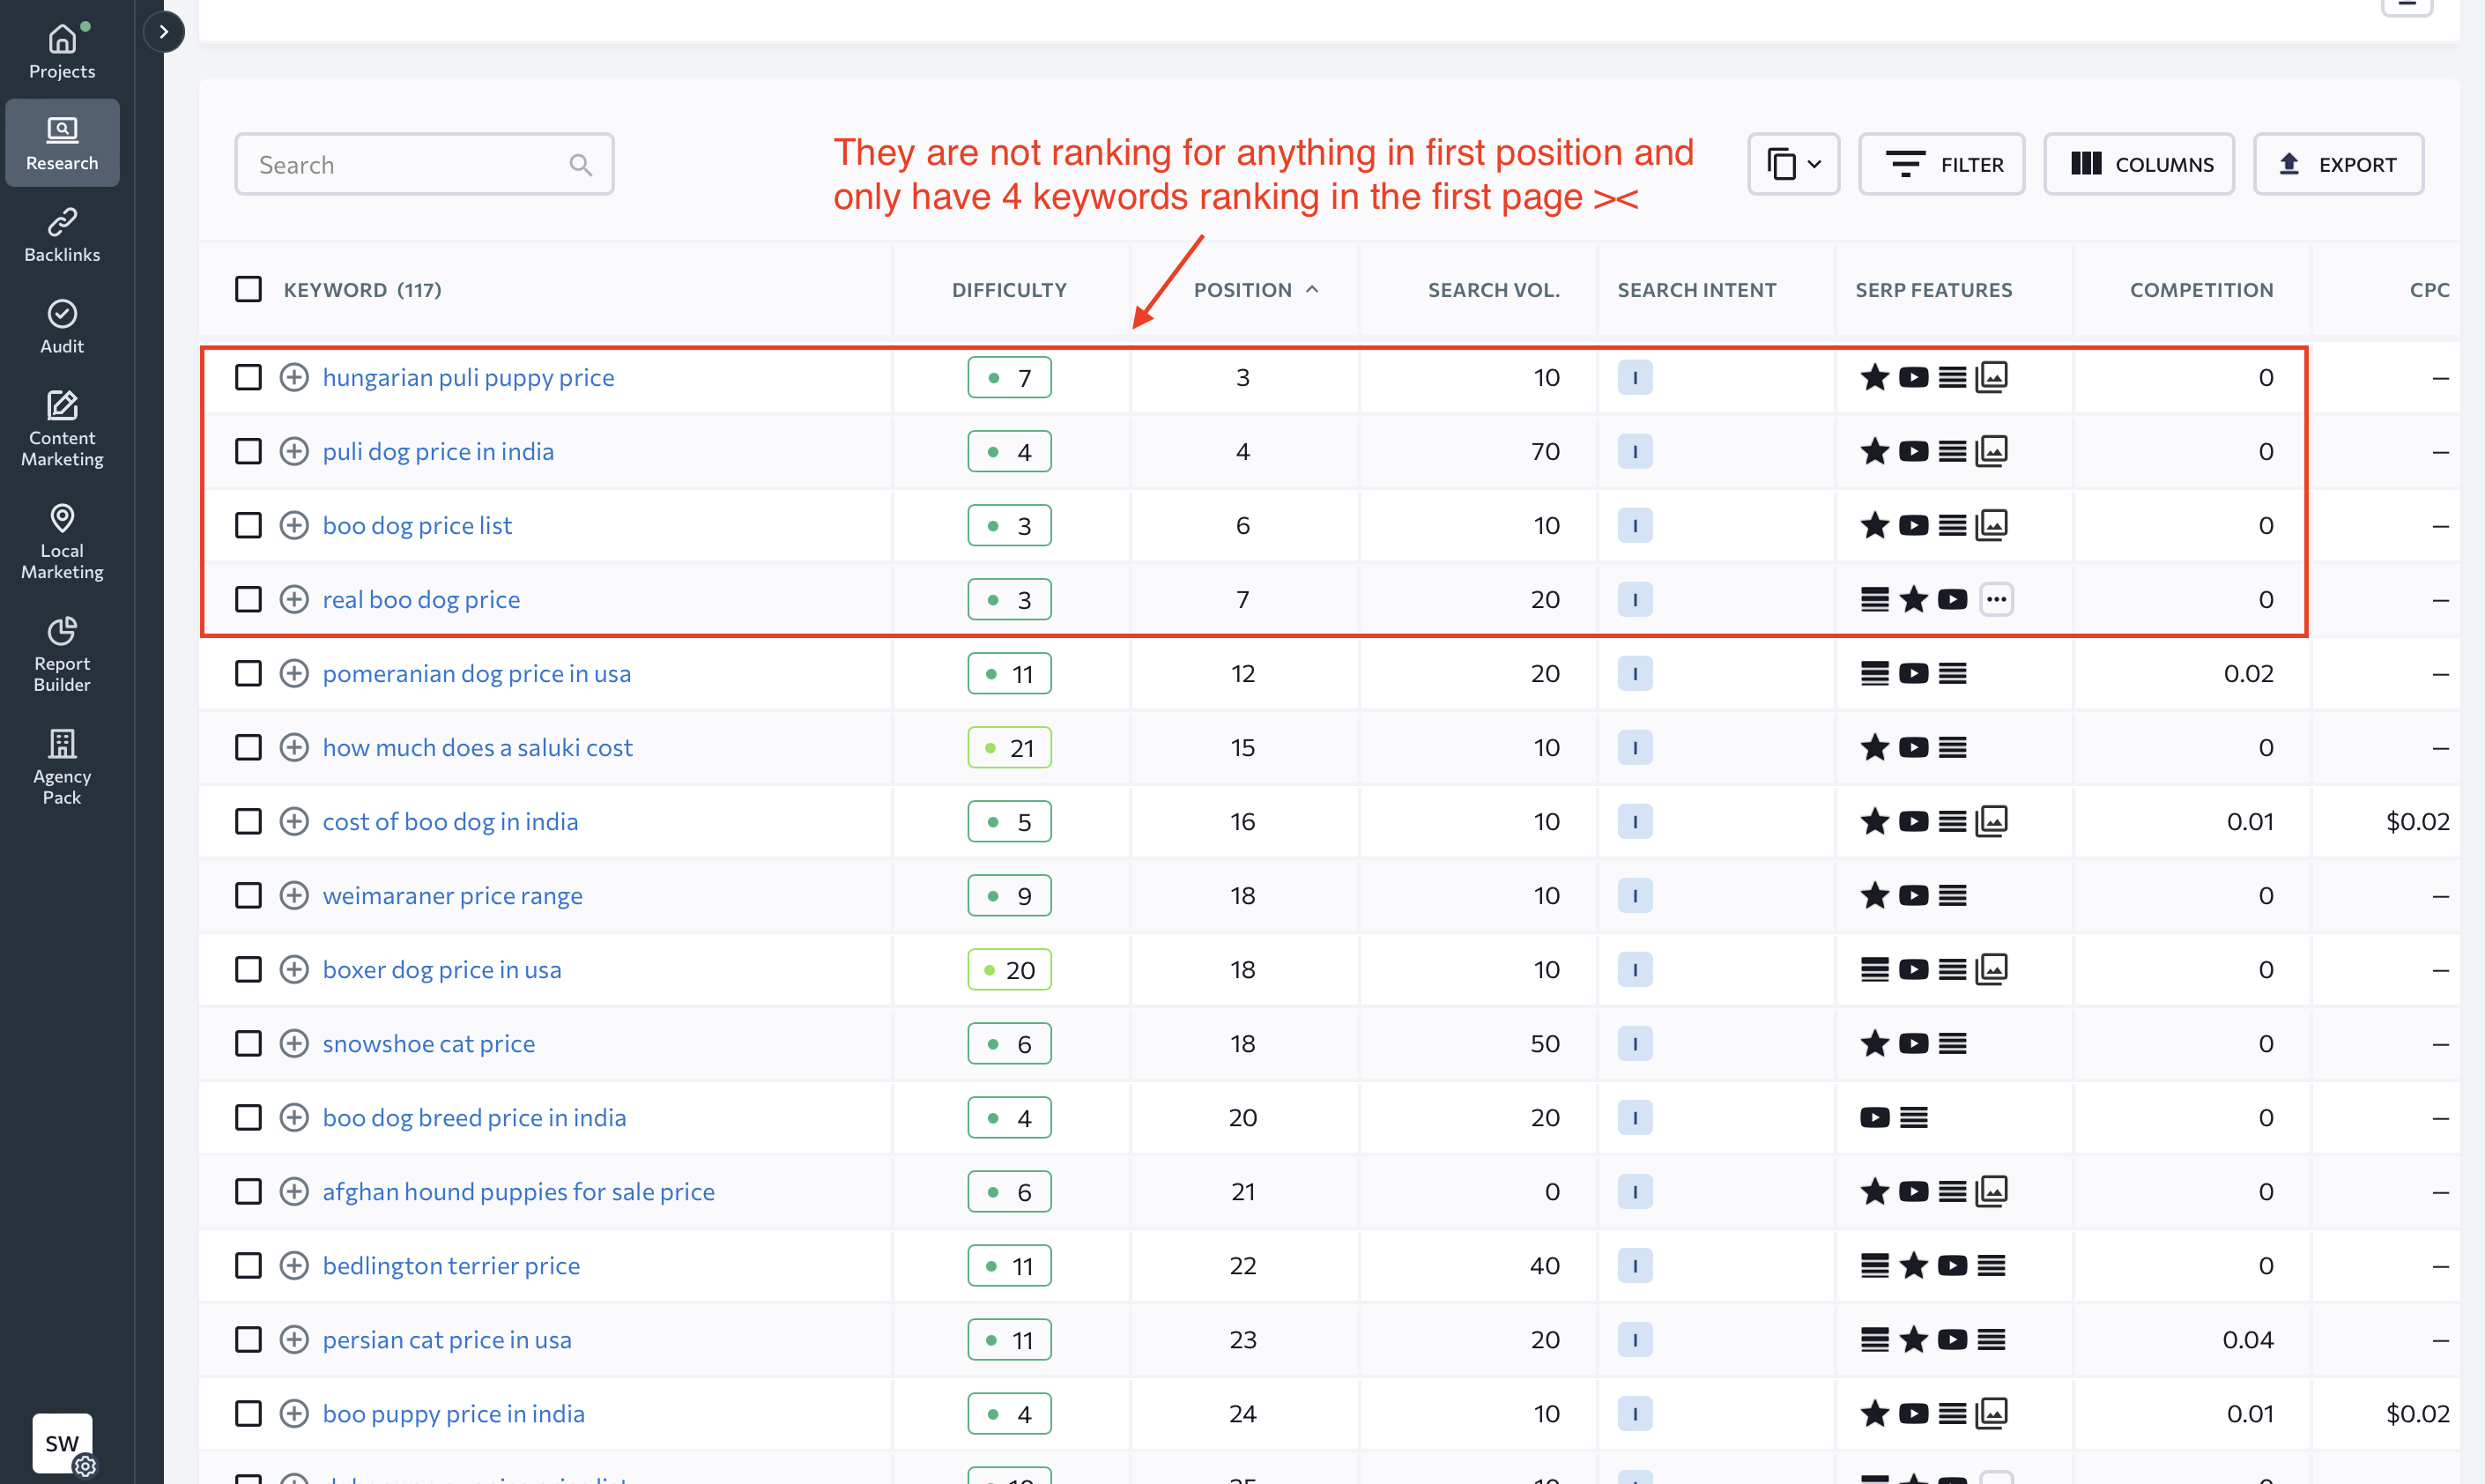Toggle checkbox for hungarian puli puppy price

point(248,376)
